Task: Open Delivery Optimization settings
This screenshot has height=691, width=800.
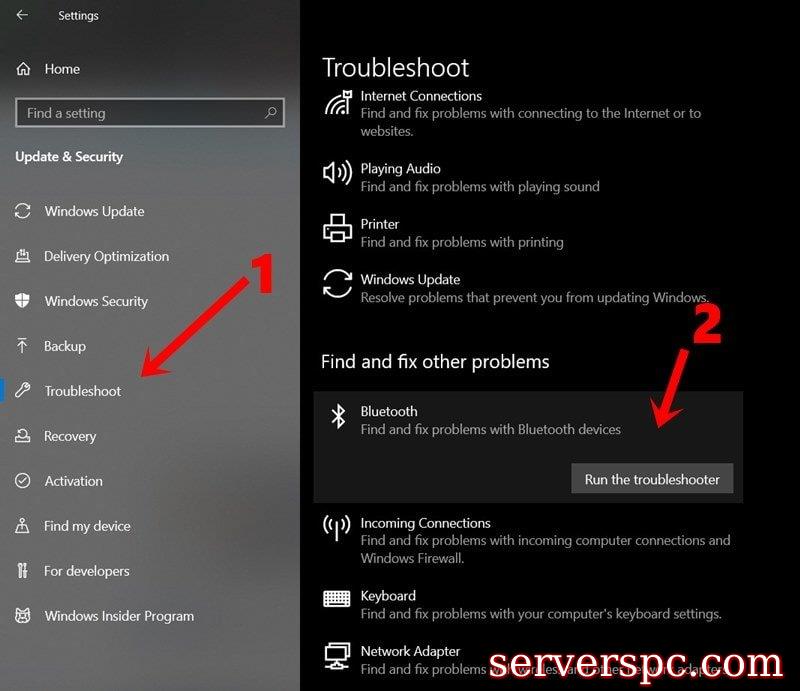Action: [x=92, y=256]
